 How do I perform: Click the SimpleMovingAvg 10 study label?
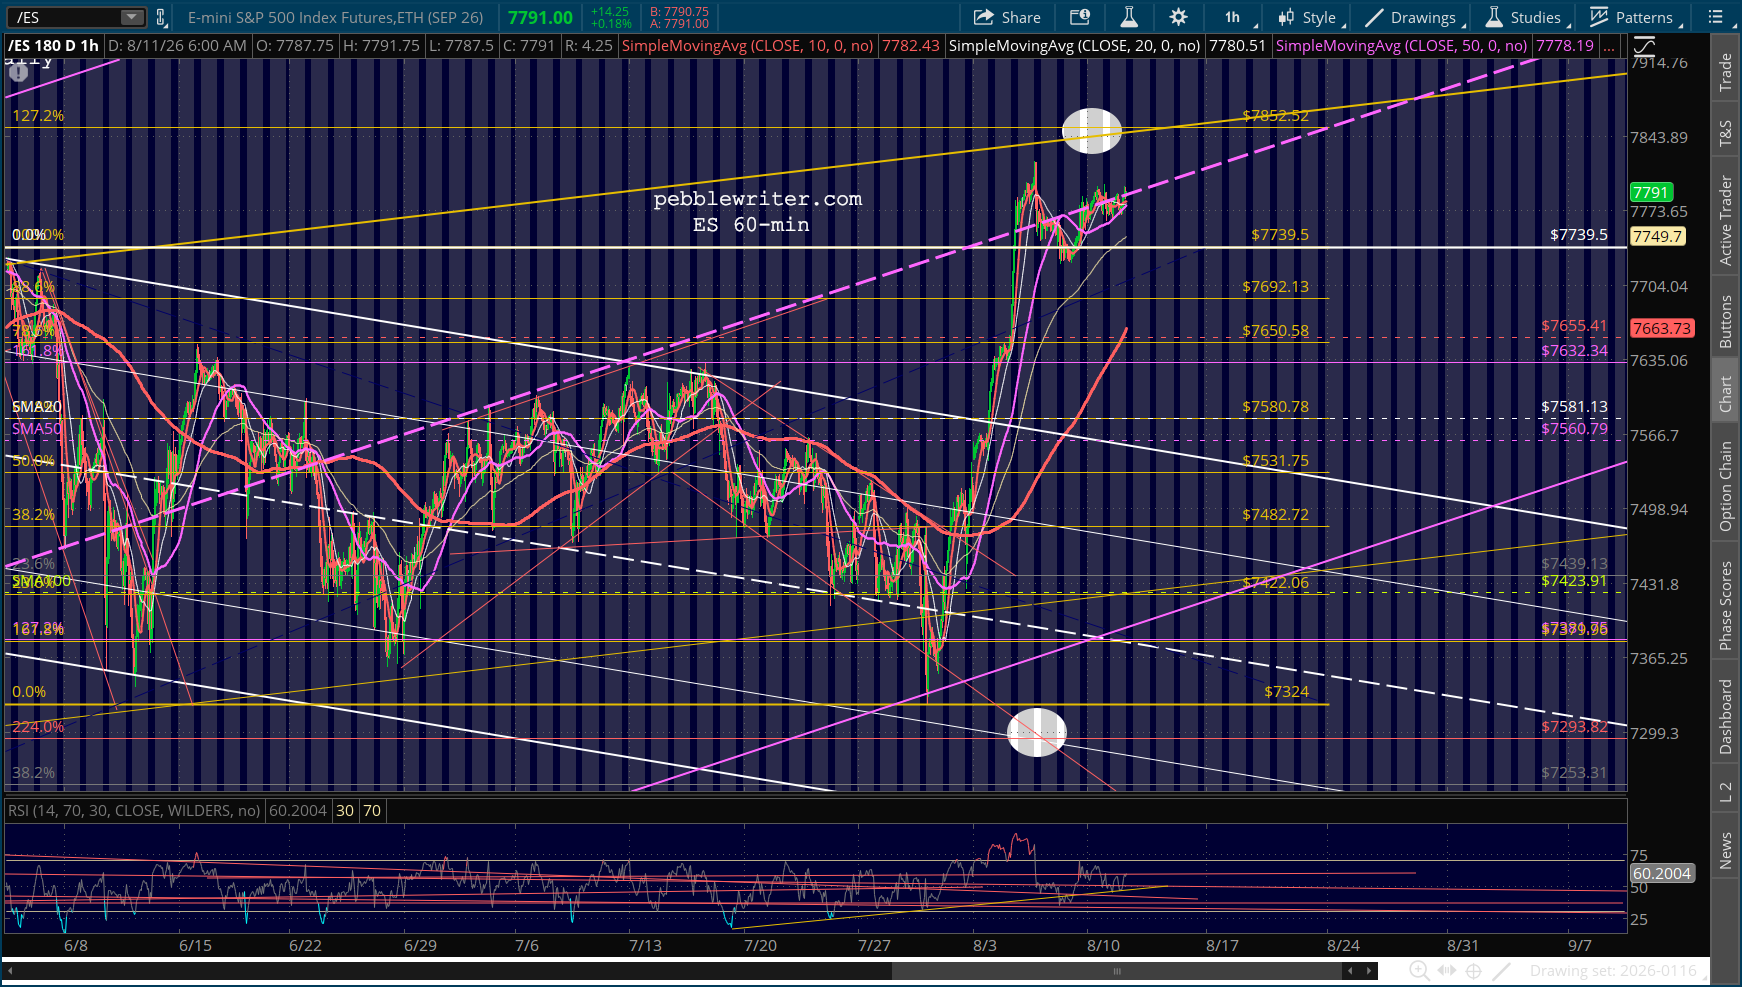pyautogui.click(x=748, y=46)
